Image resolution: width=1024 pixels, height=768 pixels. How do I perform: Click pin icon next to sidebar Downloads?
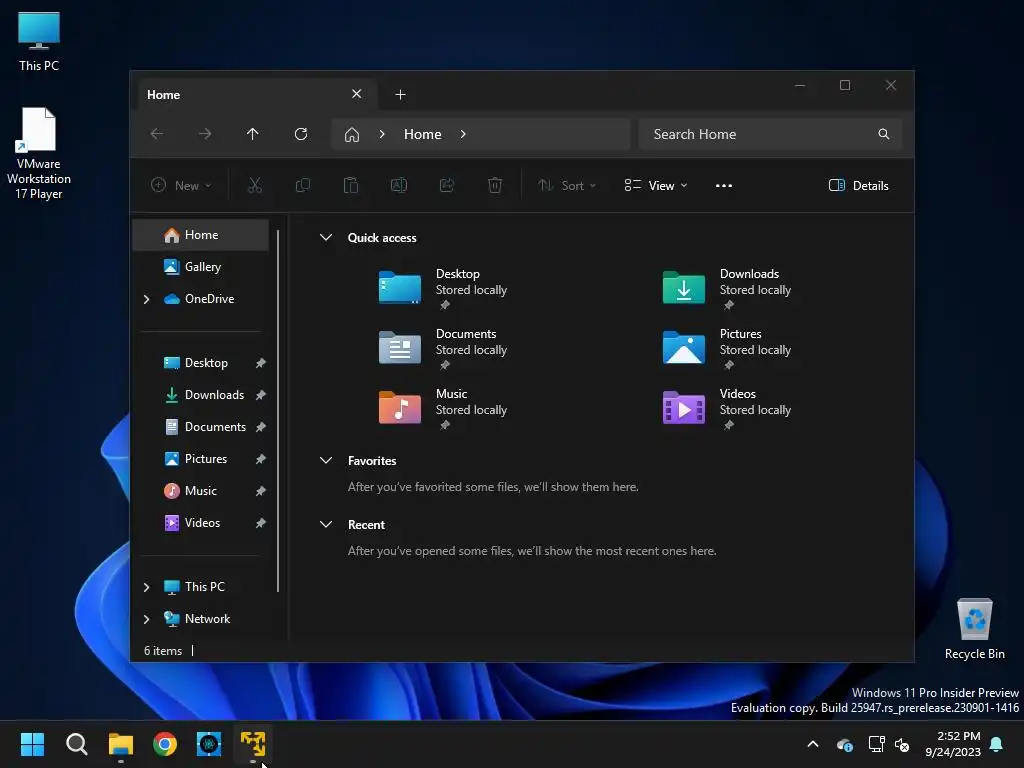[x=260, y=395]
